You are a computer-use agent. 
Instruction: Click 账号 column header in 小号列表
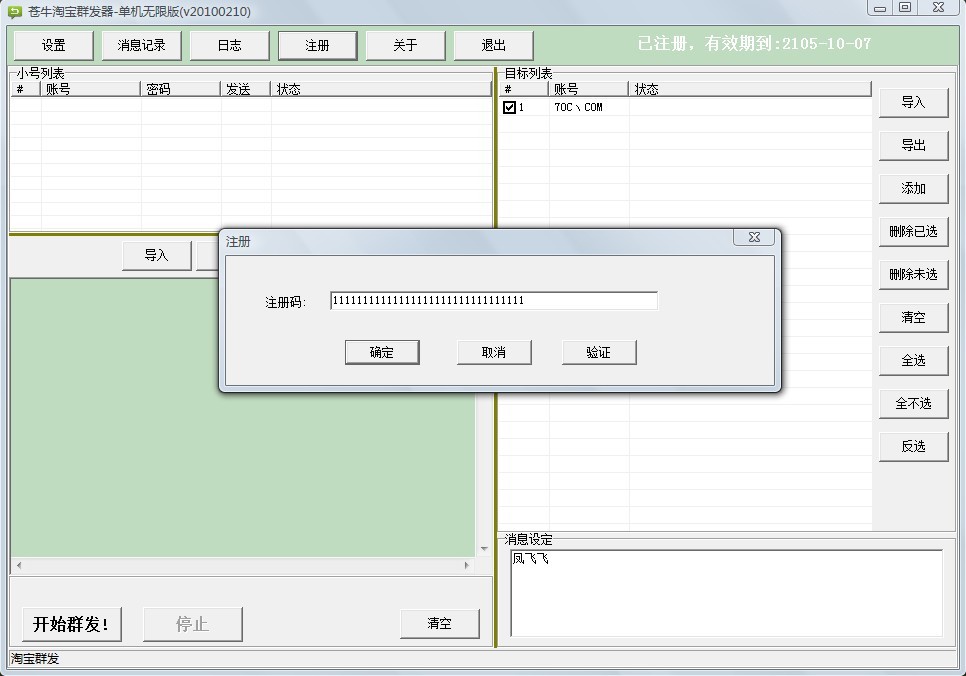tap(91, 89)
